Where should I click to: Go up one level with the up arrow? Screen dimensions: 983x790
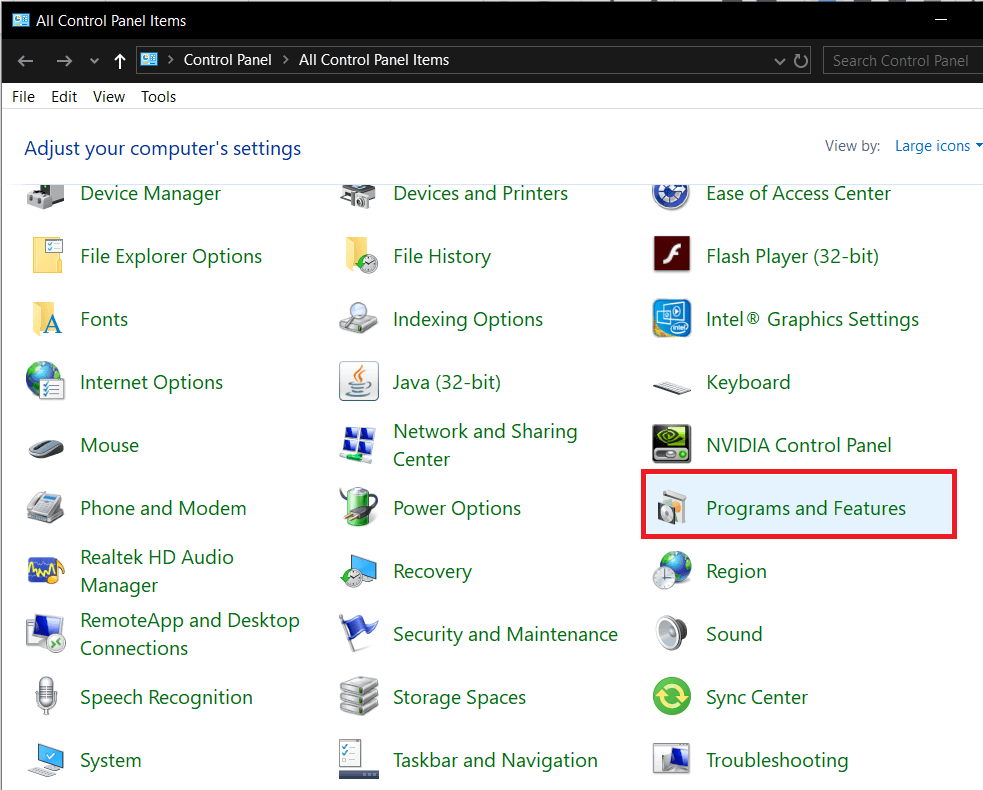coord(120,61)
